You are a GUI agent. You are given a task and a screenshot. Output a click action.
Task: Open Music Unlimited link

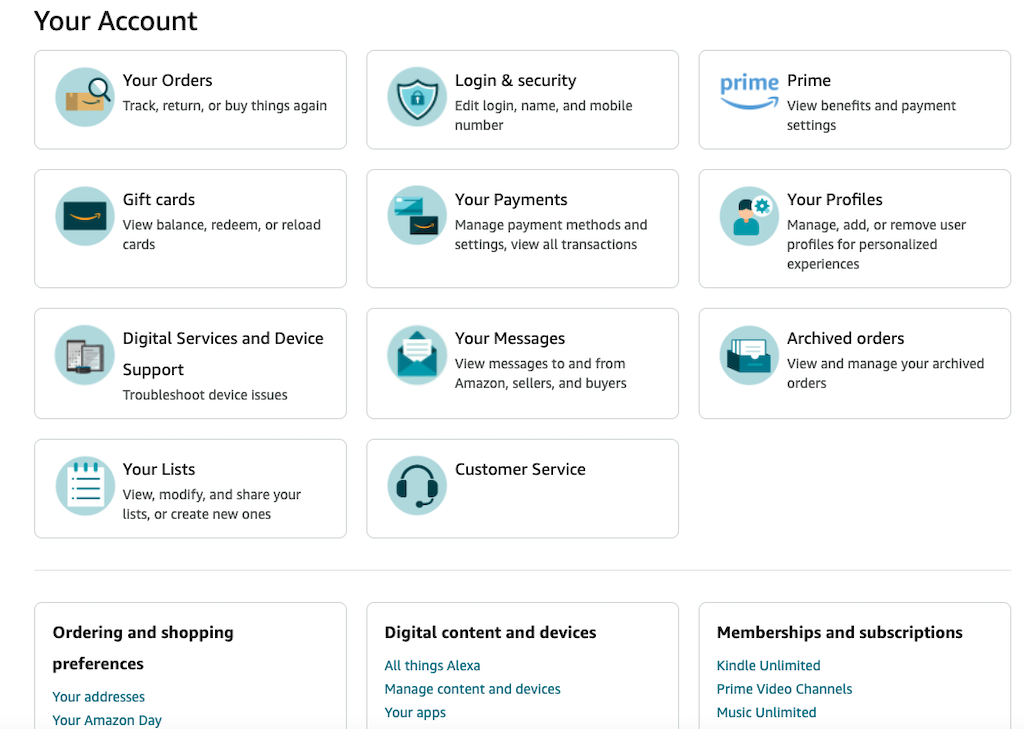[x=767, y=713]
